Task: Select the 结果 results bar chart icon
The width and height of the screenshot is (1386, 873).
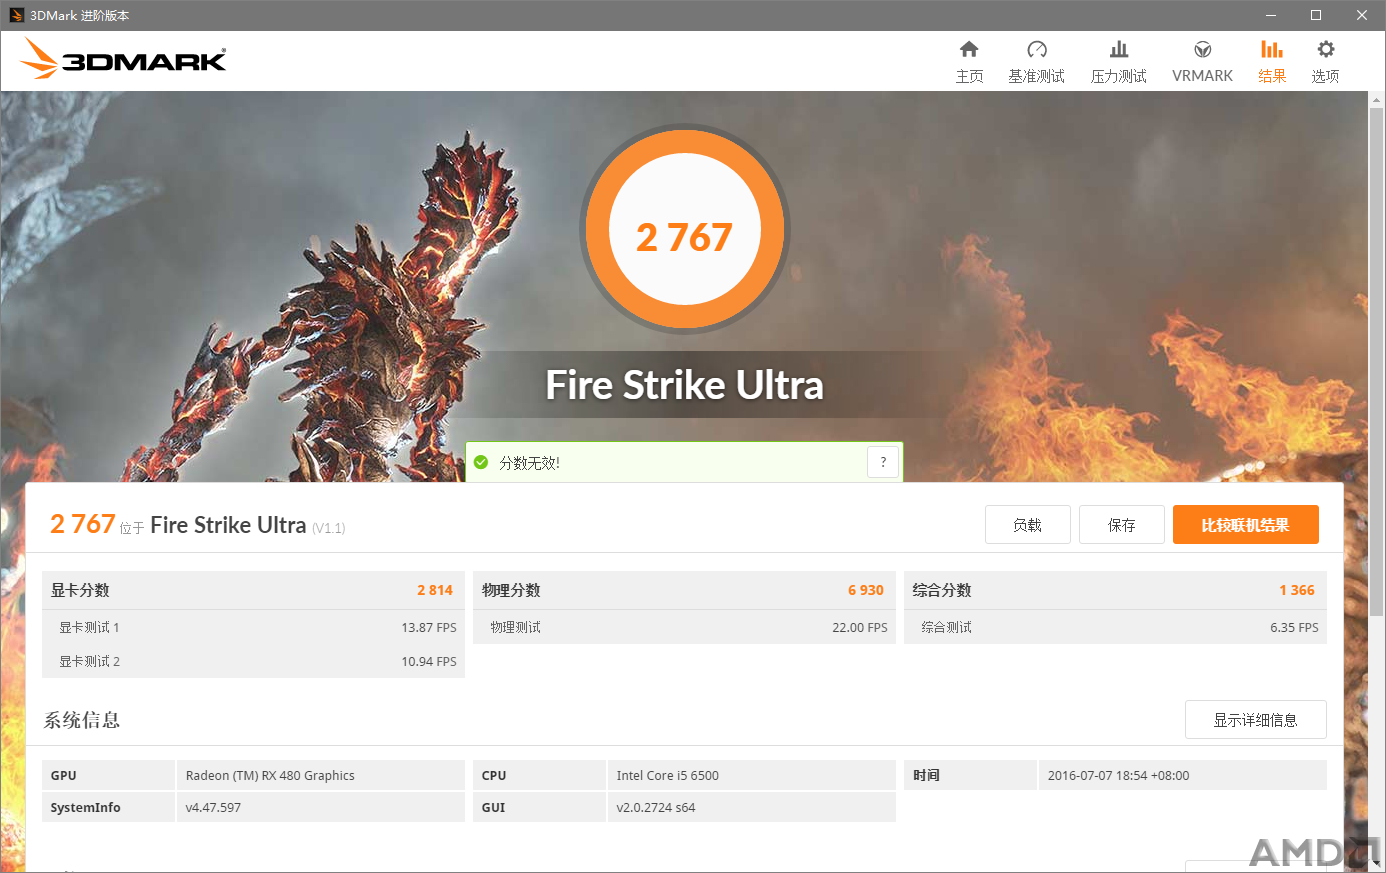Action: [x=1272, y=50]
